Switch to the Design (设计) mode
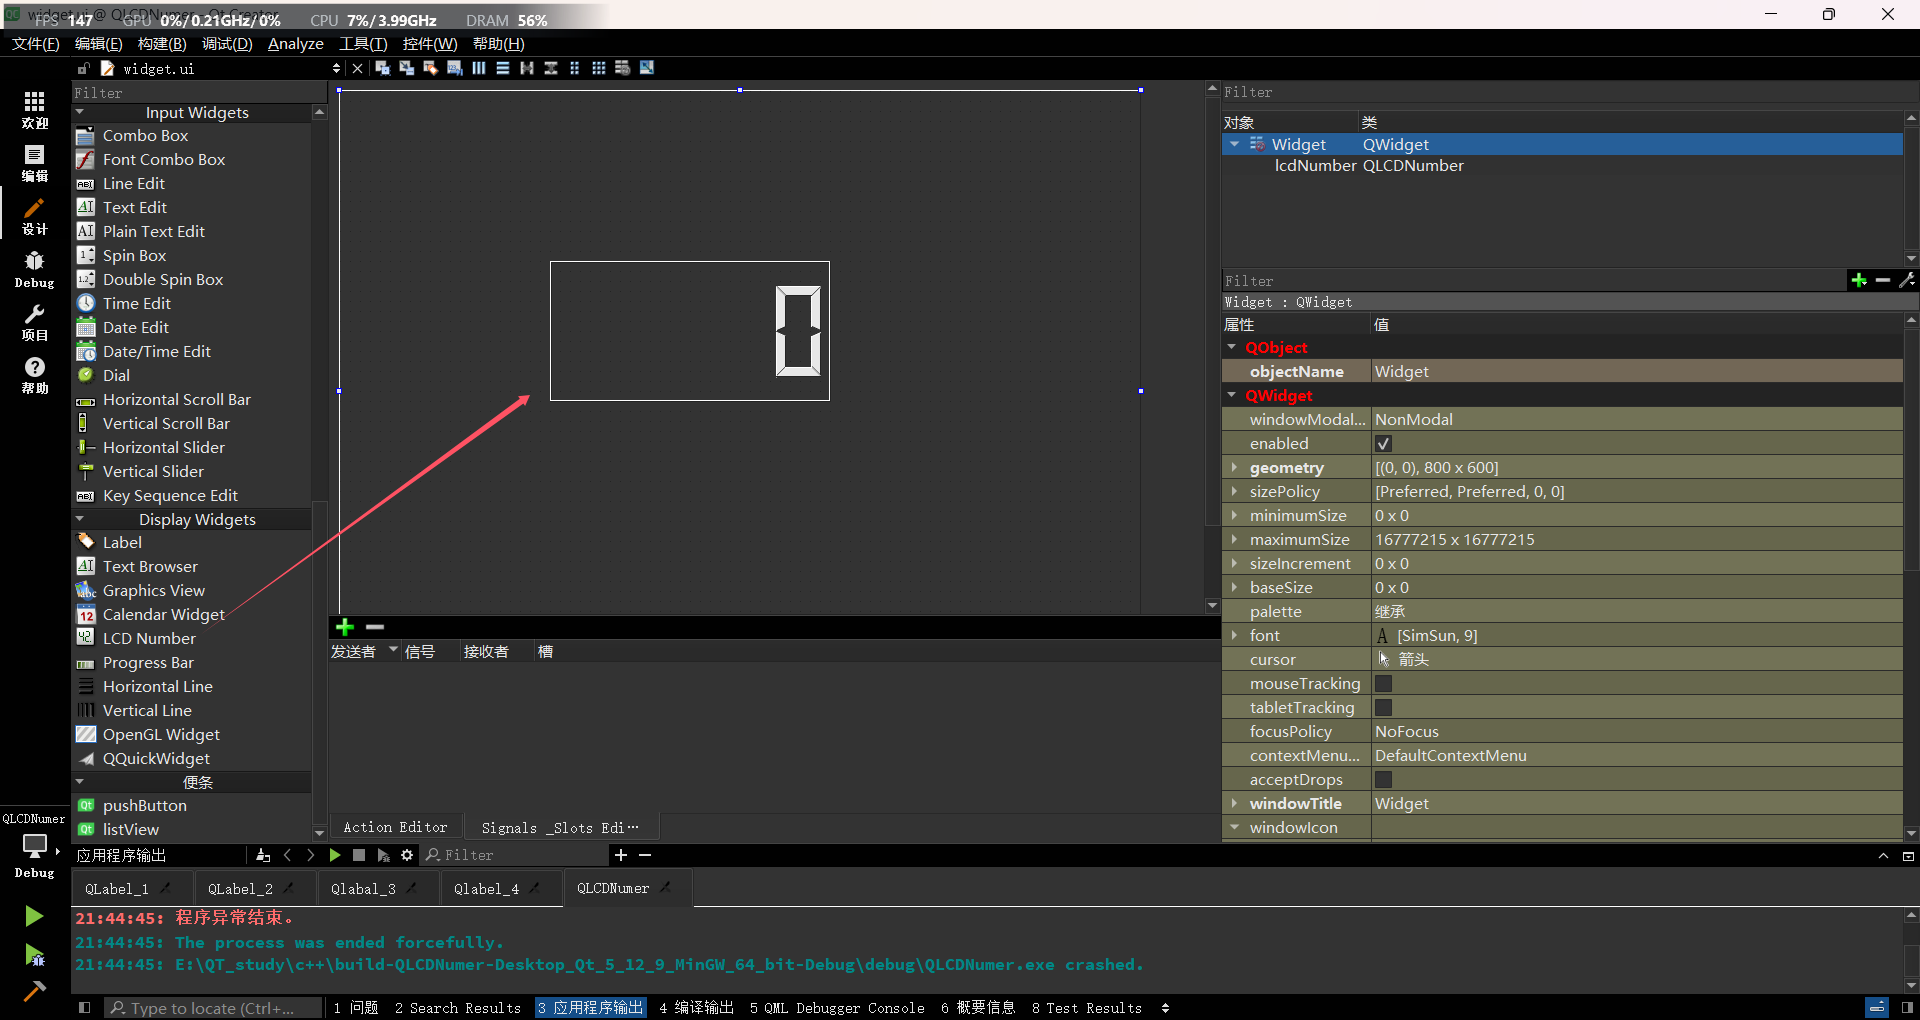Viewport: 1920px width, 1020px height. 34,216
